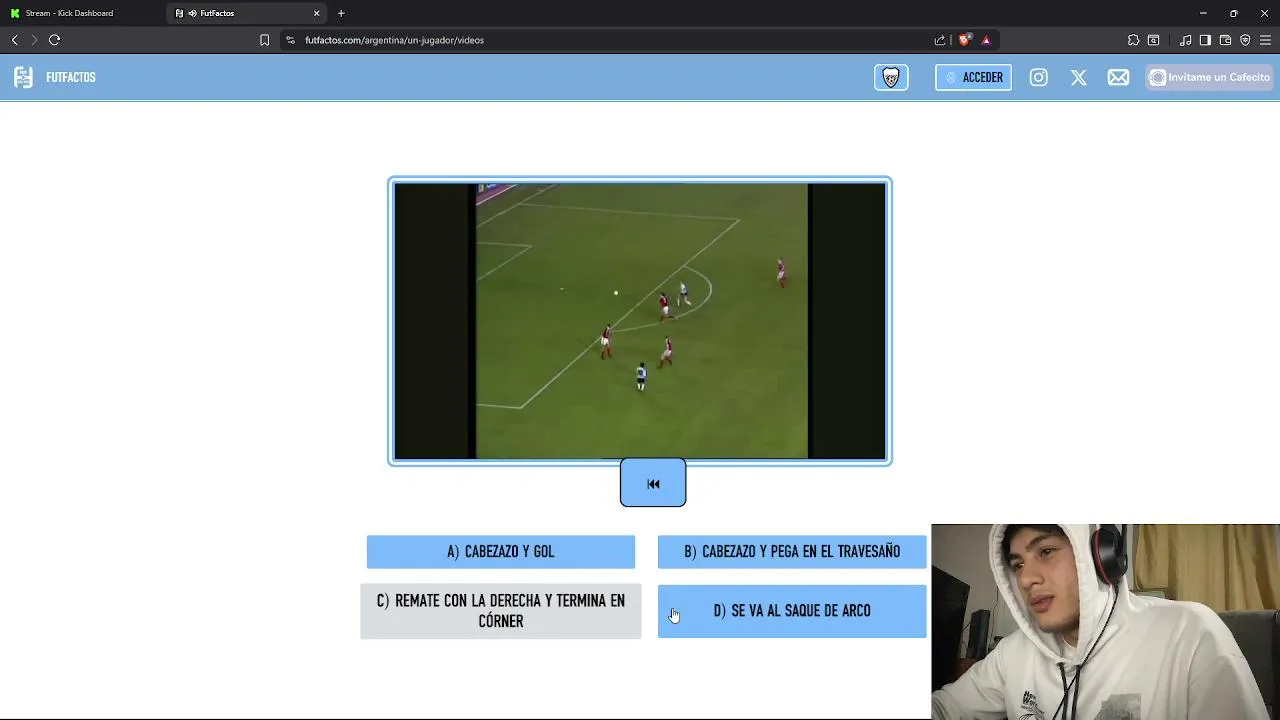Image resolution: width=1280 pixels, height=720 pixels.
Task: Choose answer D) Se va al saque de arco
Action: pyautogui.click(x=792, y=611)
